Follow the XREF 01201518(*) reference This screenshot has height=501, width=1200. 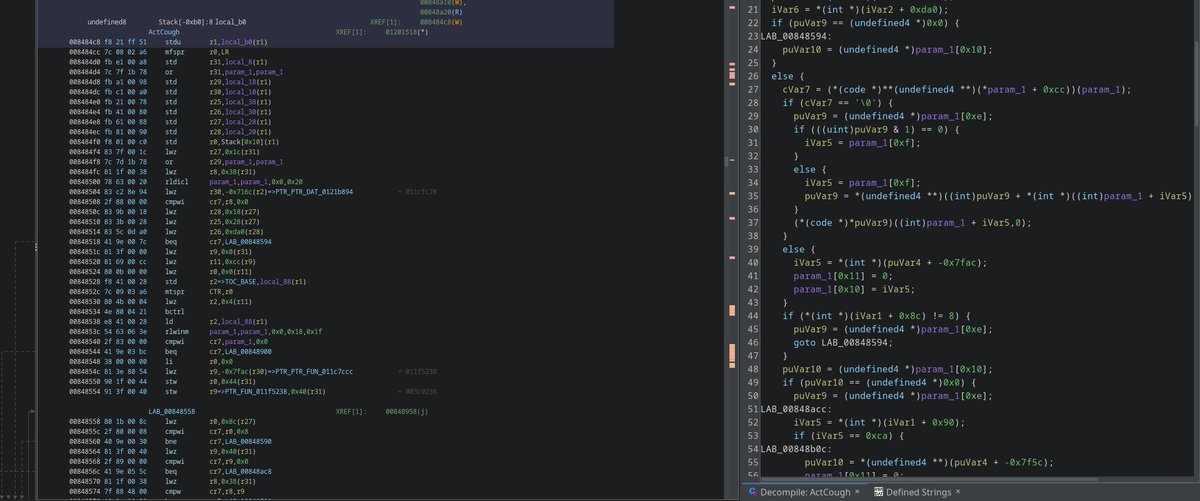pyautogui.click(x=406, y=32)
